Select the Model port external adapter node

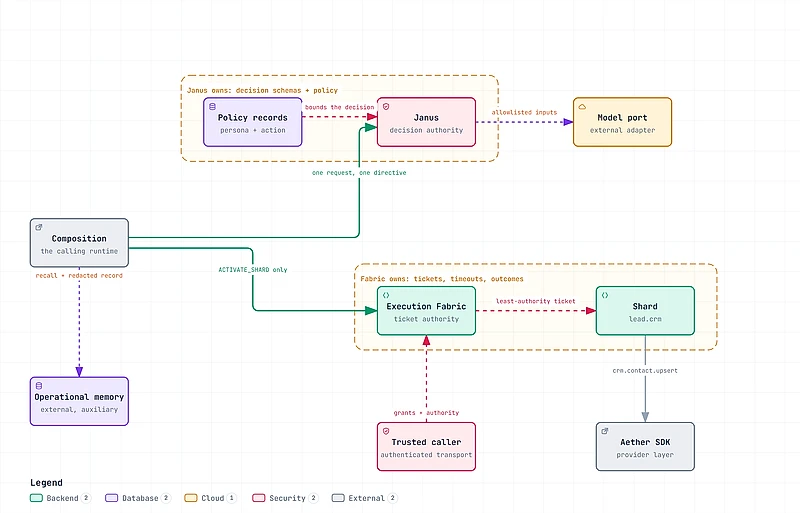click(622, 122)
